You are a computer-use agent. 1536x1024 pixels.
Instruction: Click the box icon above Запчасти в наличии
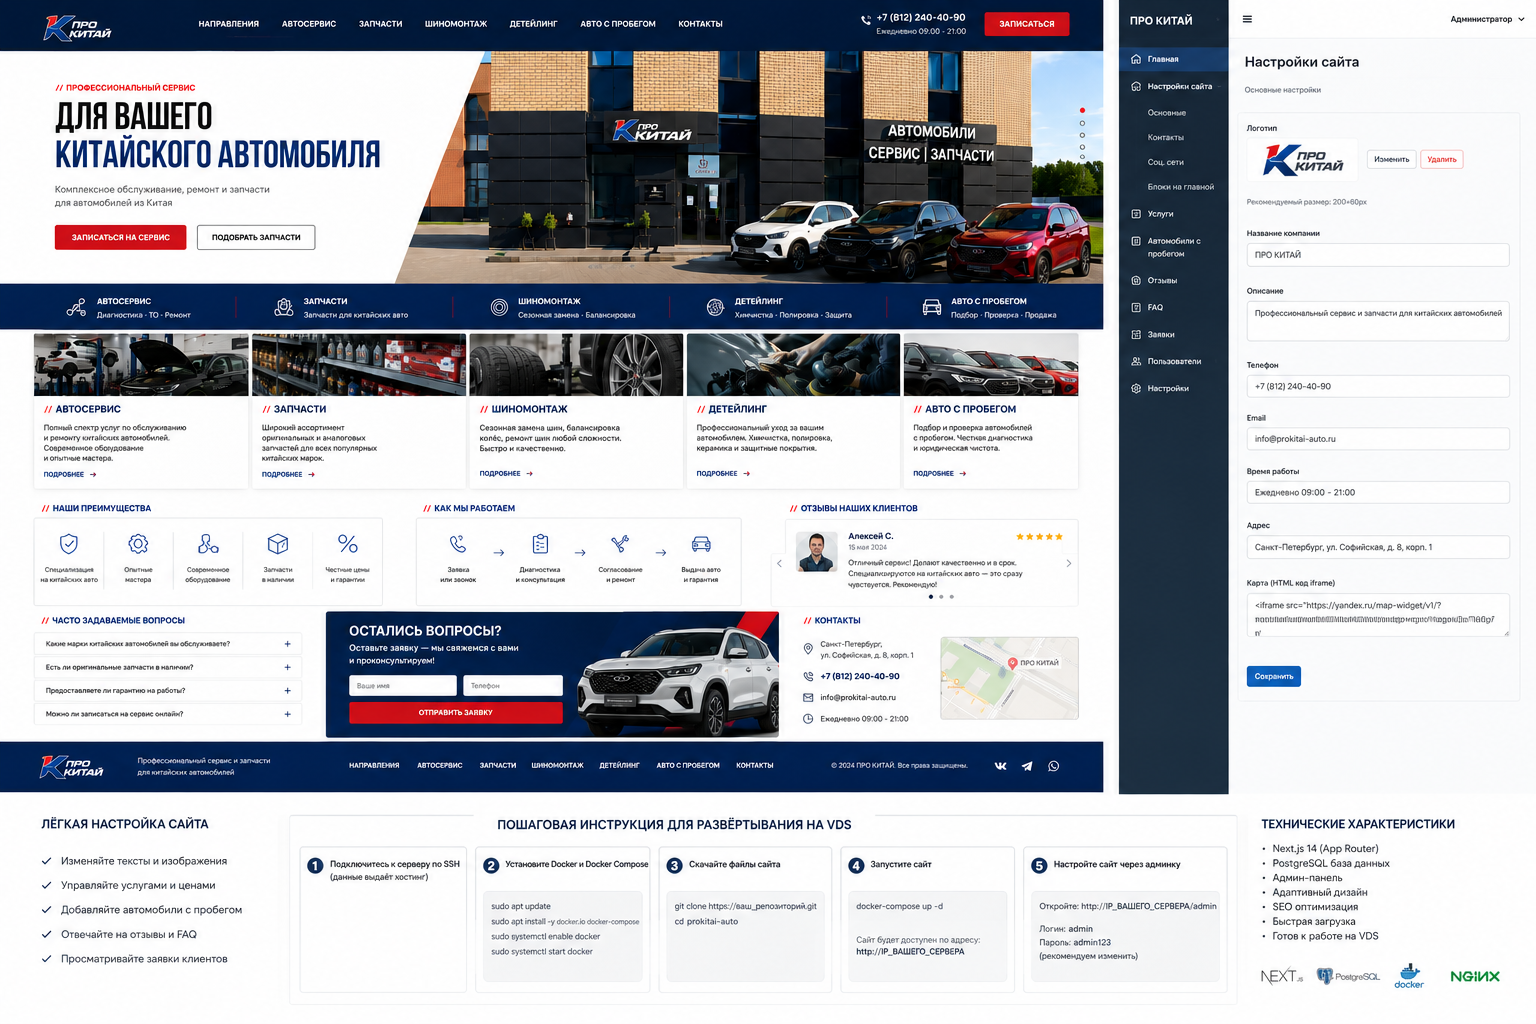(x=278, y=543)
